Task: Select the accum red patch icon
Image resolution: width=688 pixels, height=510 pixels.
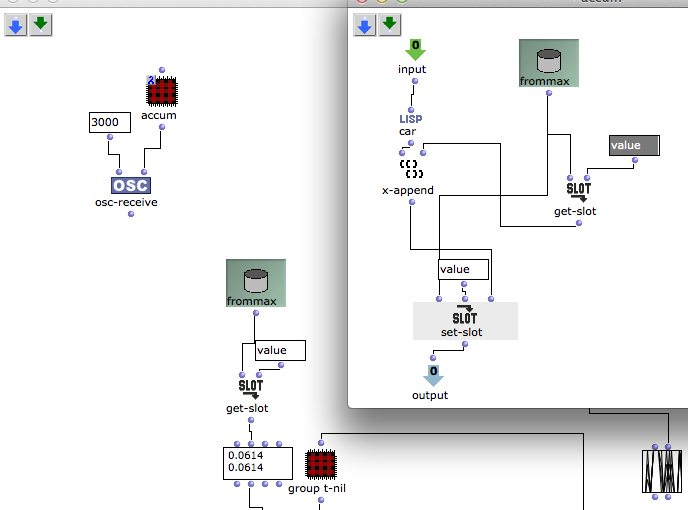Action: point(162,91)
